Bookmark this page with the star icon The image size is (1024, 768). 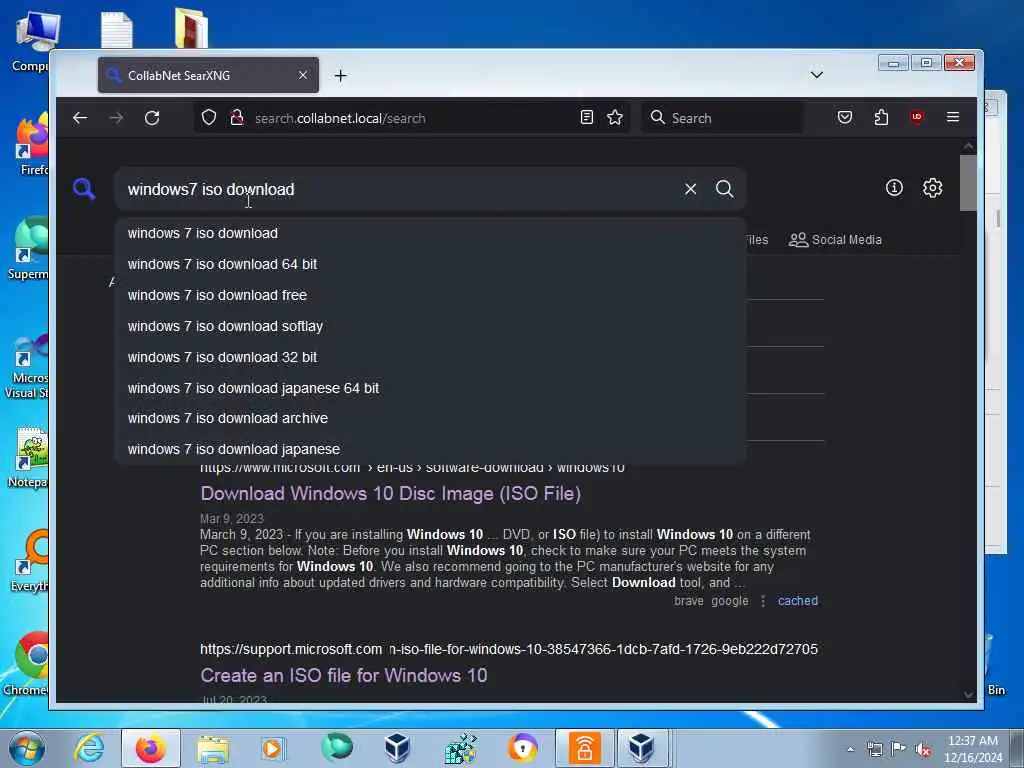(615, 118)
